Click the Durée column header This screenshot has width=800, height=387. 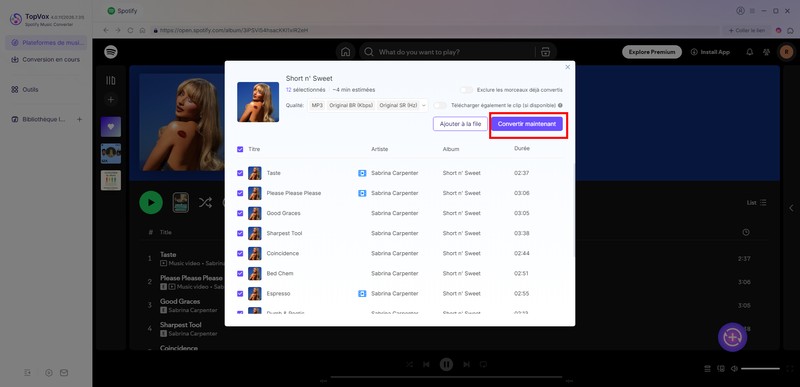pyautogui.click(x=522, y=148)
